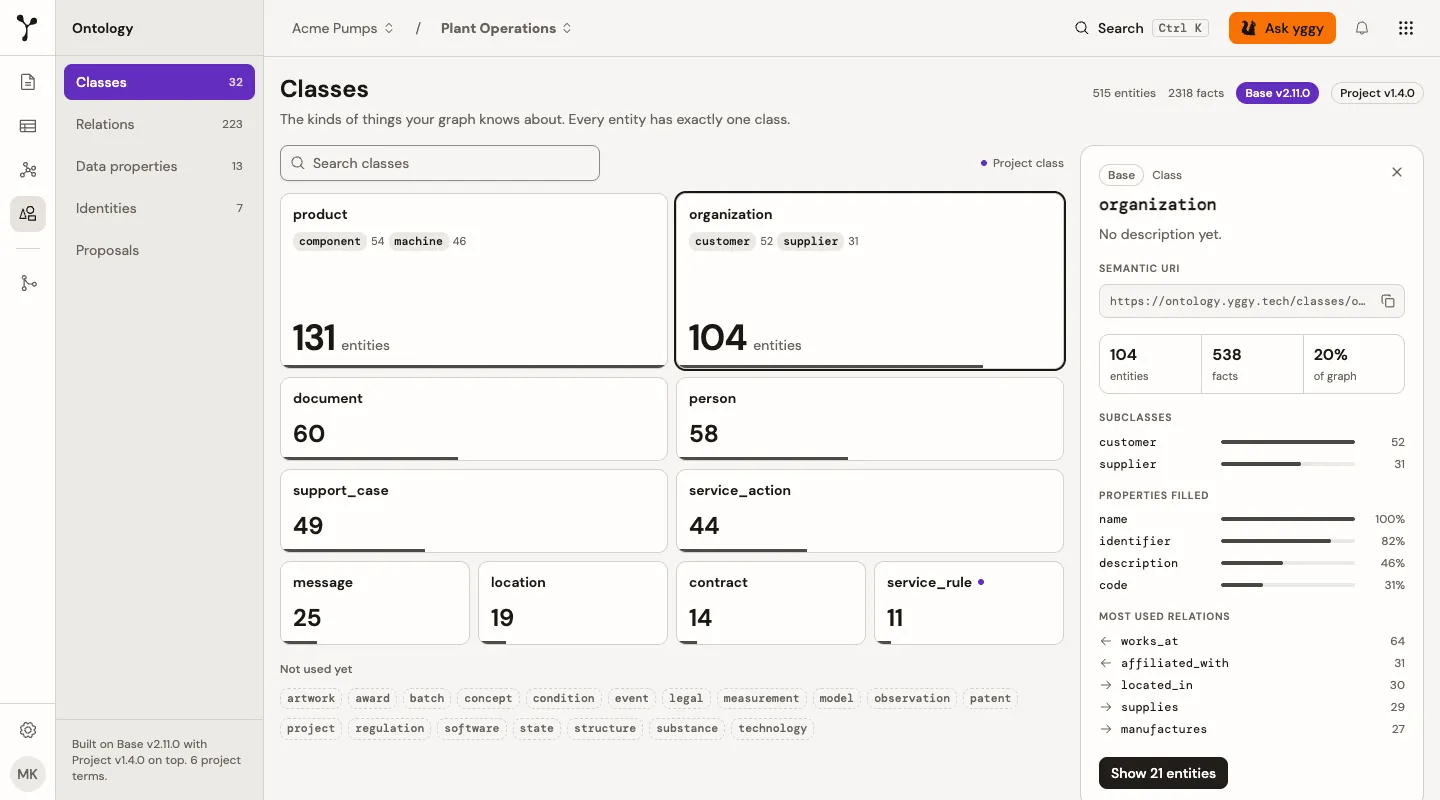Click the component subclass chip in product card
This screenshot has width=1440, height=800.
330,241
